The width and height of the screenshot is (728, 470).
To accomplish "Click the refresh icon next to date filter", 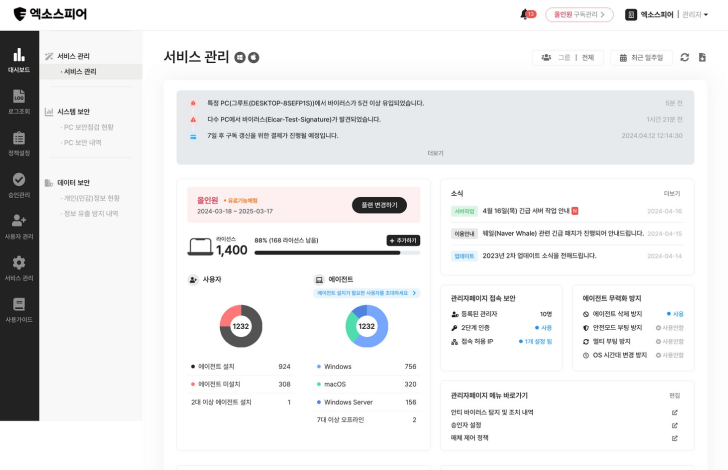I will tap(685, 58).
